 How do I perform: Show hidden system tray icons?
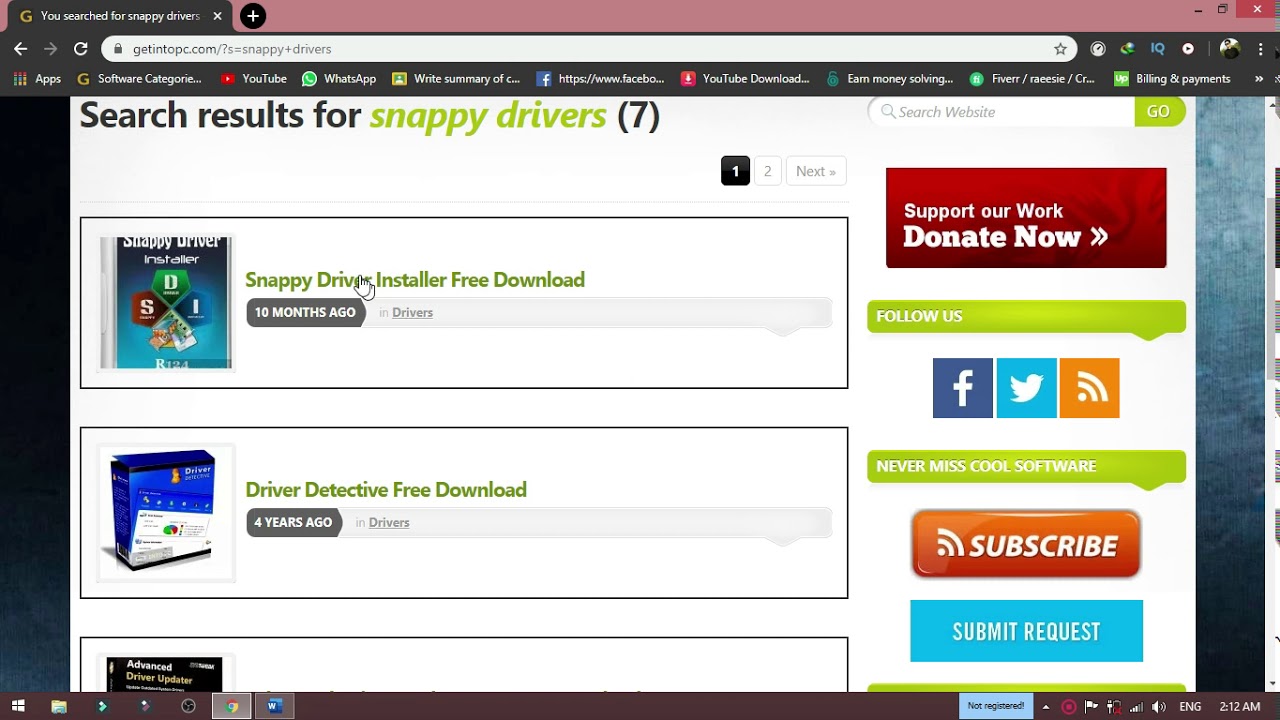(x=1046, y=707)
